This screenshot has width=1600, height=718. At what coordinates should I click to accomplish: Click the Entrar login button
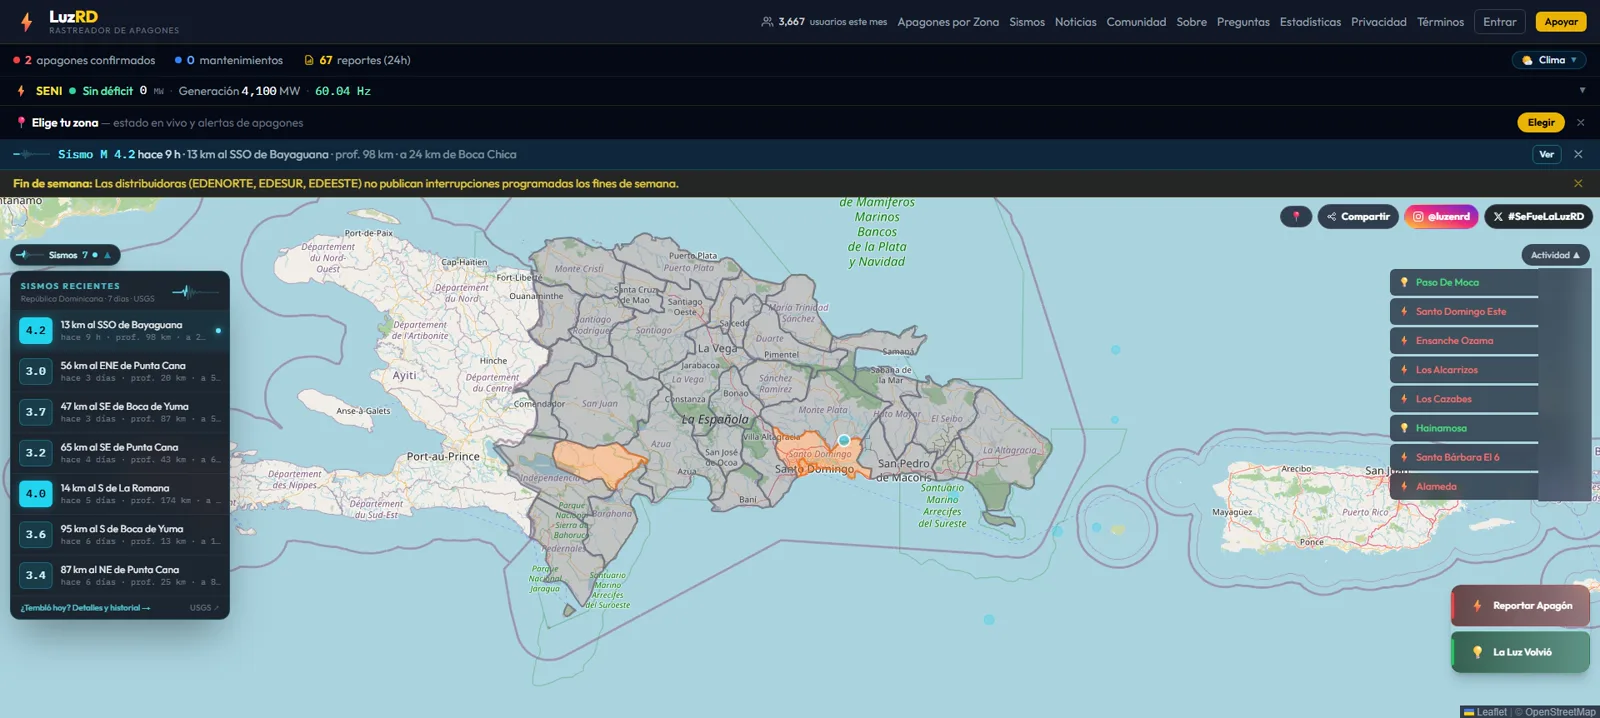[x=1499, y=22]
